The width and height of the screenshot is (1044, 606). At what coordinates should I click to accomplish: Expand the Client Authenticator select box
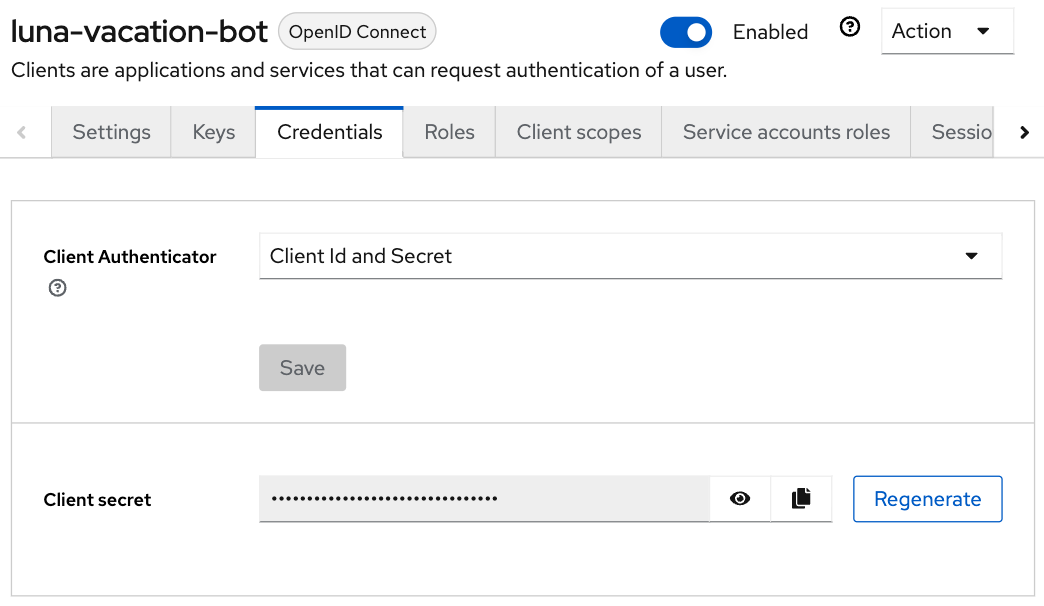(630, 256)
